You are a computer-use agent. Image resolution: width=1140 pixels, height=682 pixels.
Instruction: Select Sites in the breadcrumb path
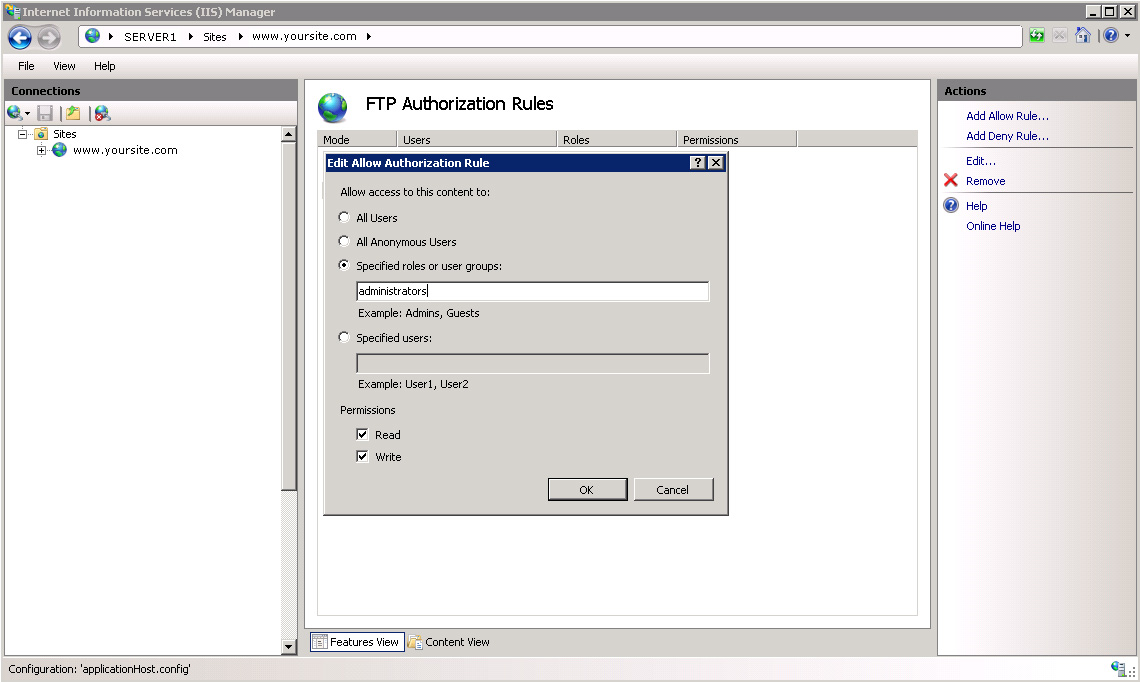click(x=214, y=36)
